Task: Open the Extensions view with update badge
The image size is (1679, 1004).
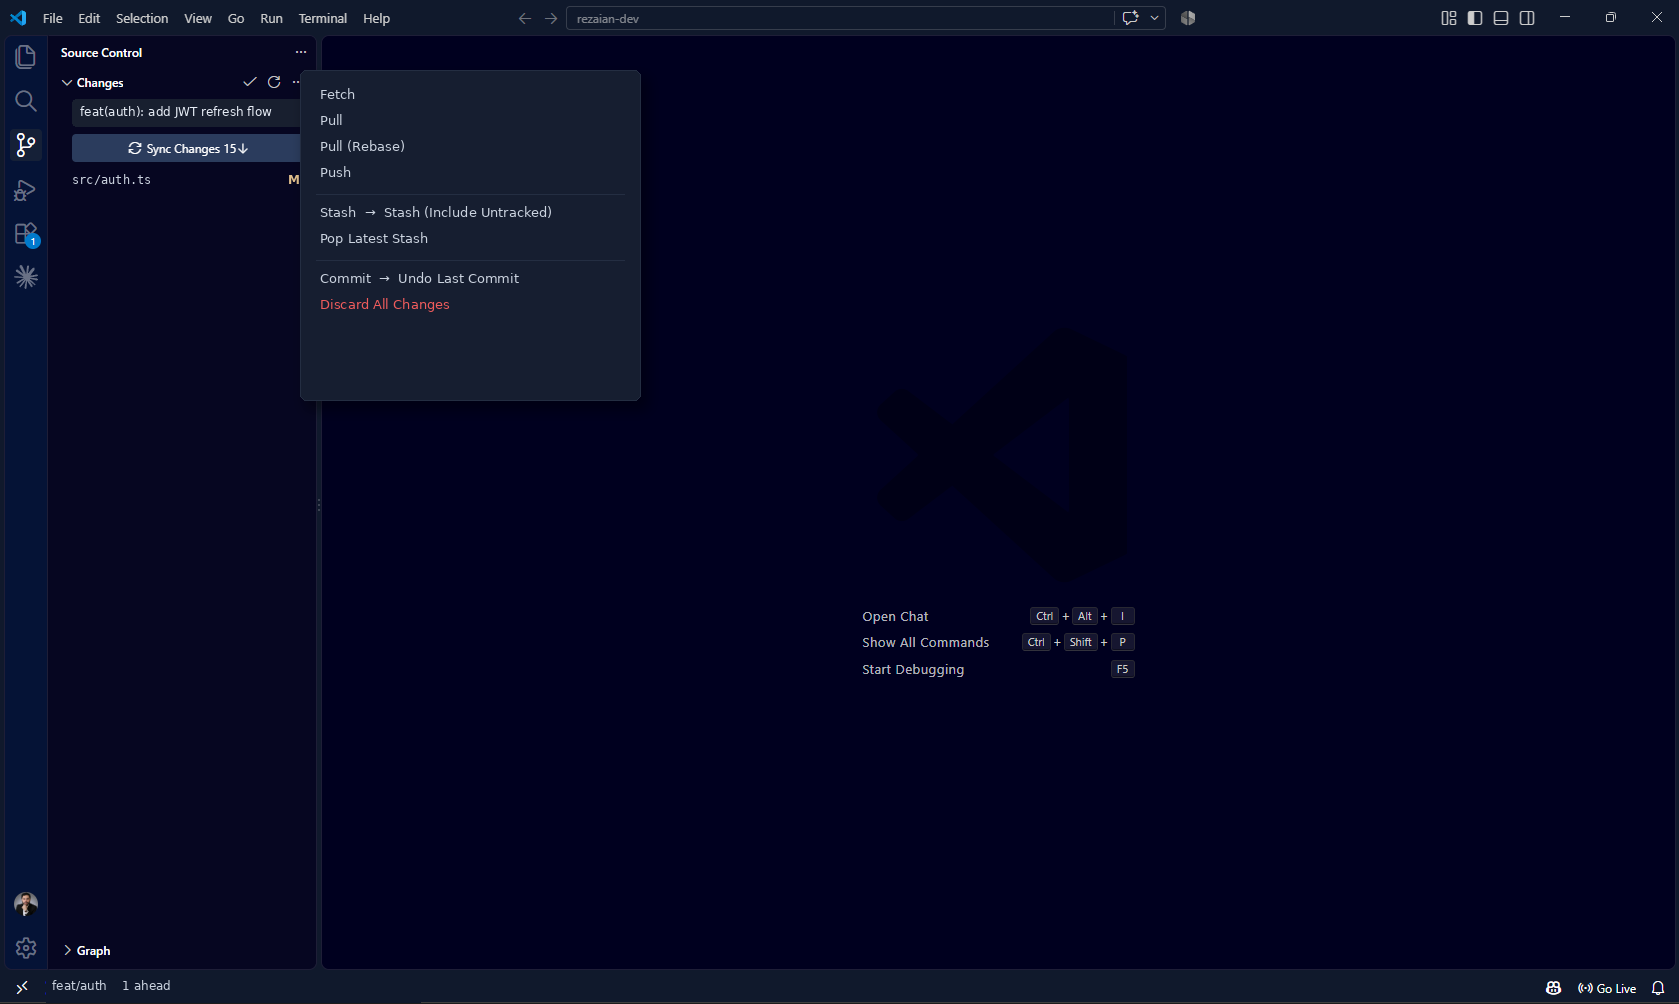Action: coord(26,234)
